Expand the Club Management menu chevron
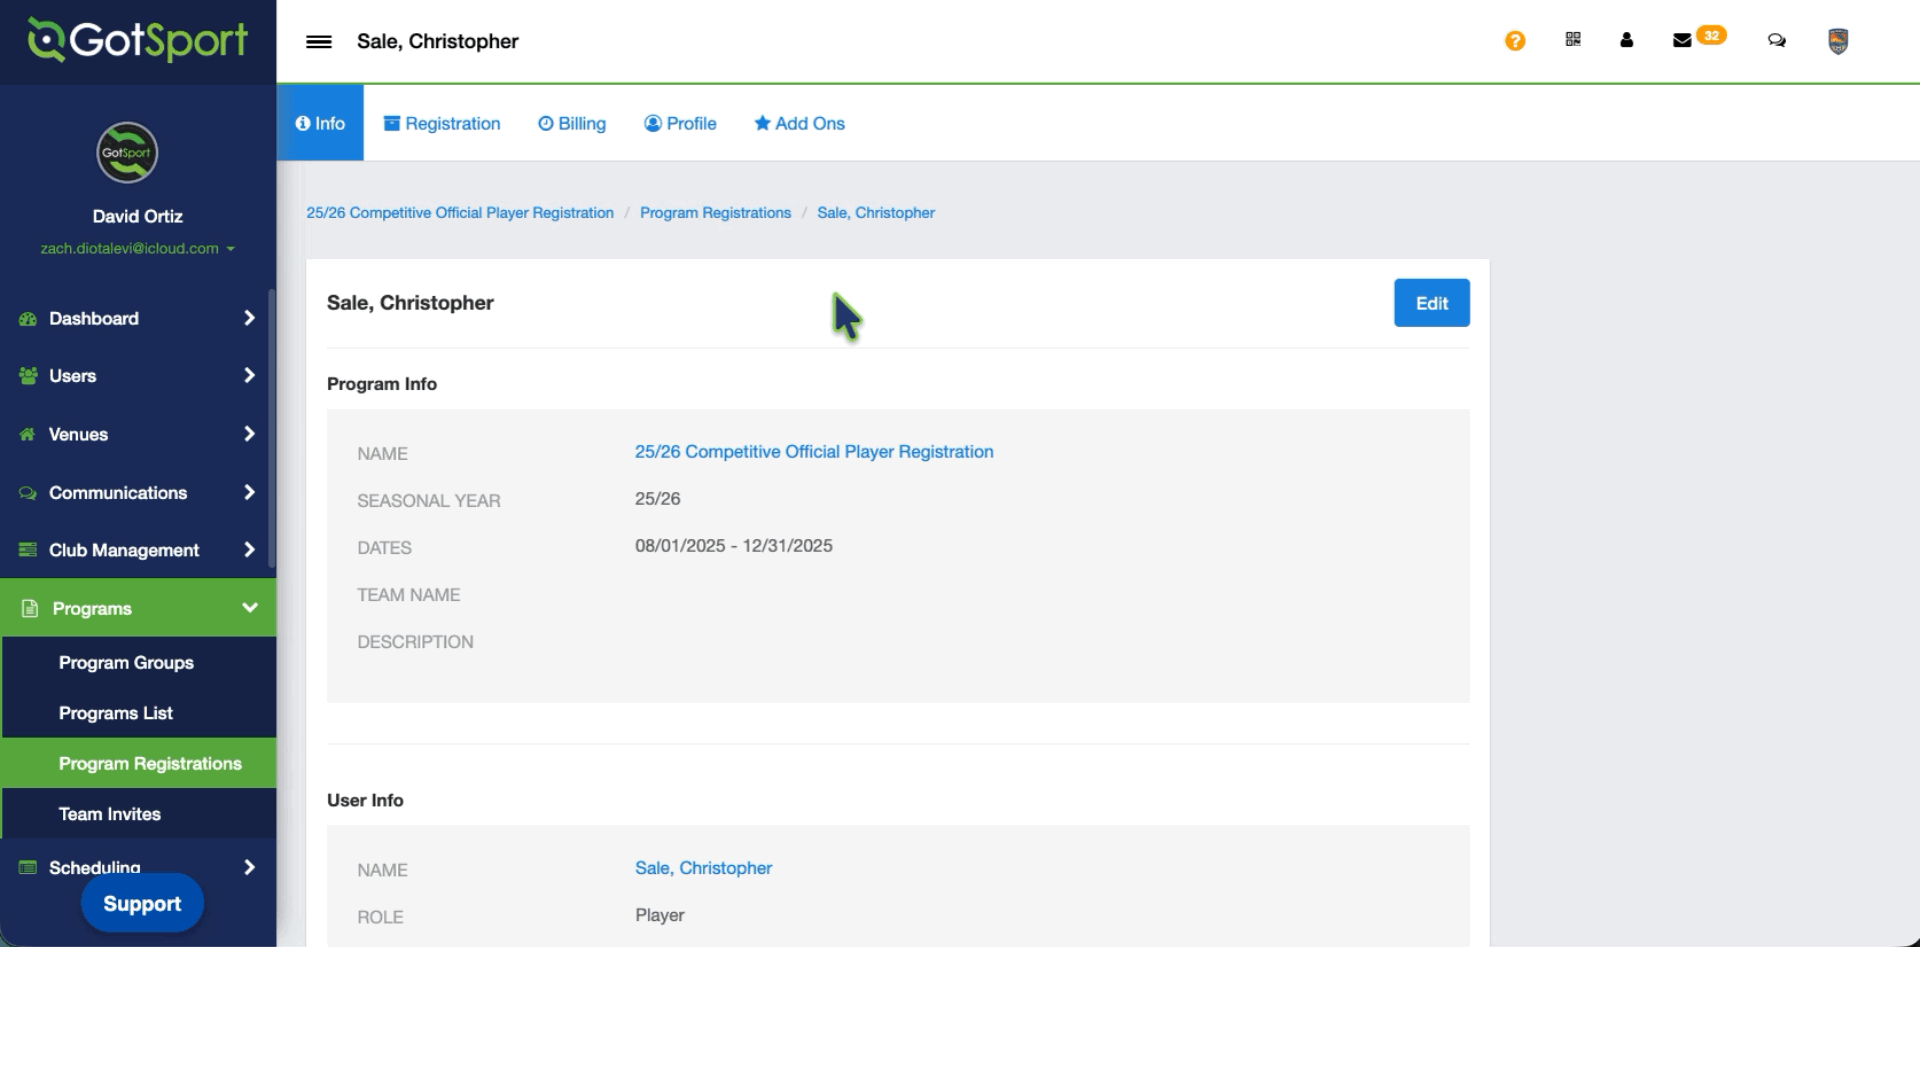 (249, 550)
